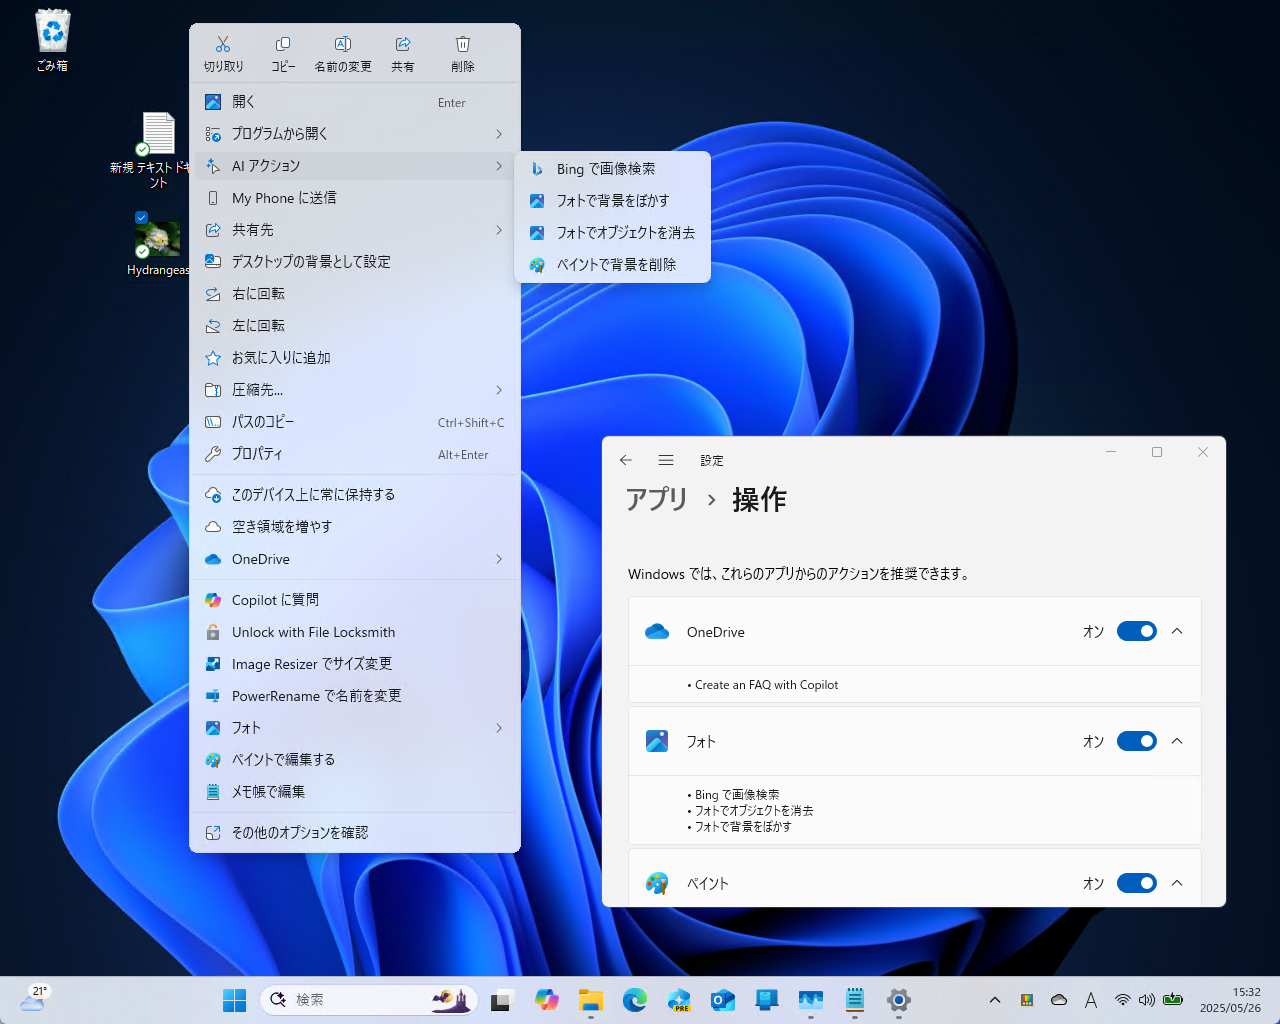
Task: Select Bing で画像検索 from AI アクション submenu
Action: click(x=605, y=168)
